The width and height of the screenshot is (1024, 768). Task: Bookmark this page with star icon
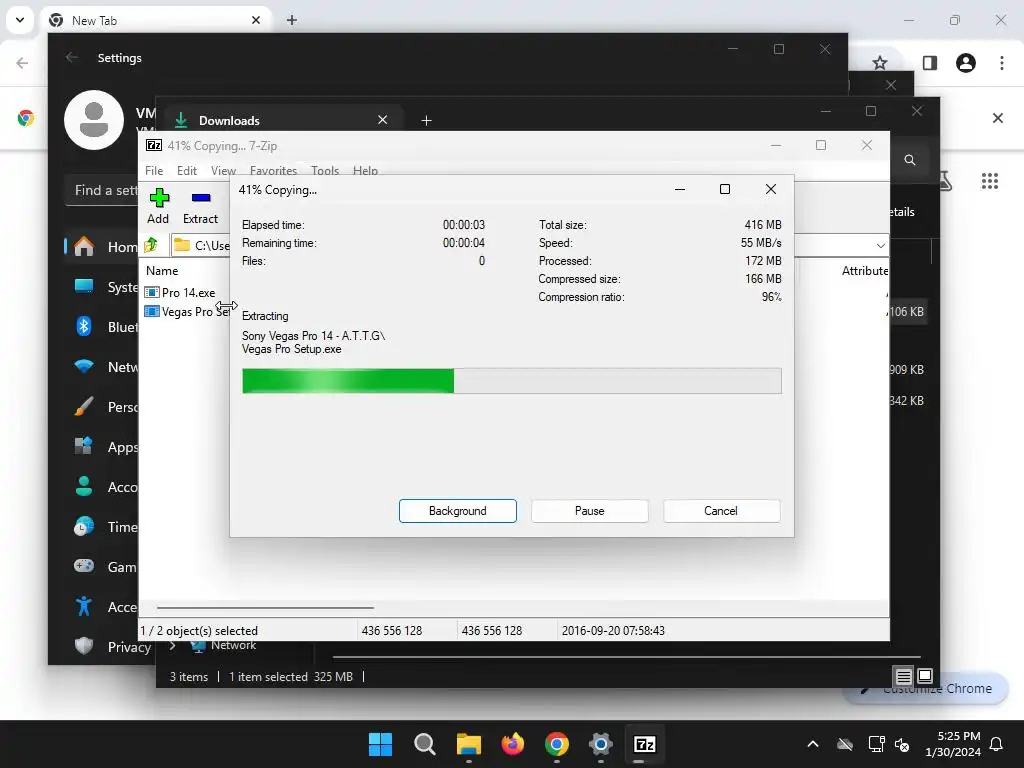(x=880, y=63)
